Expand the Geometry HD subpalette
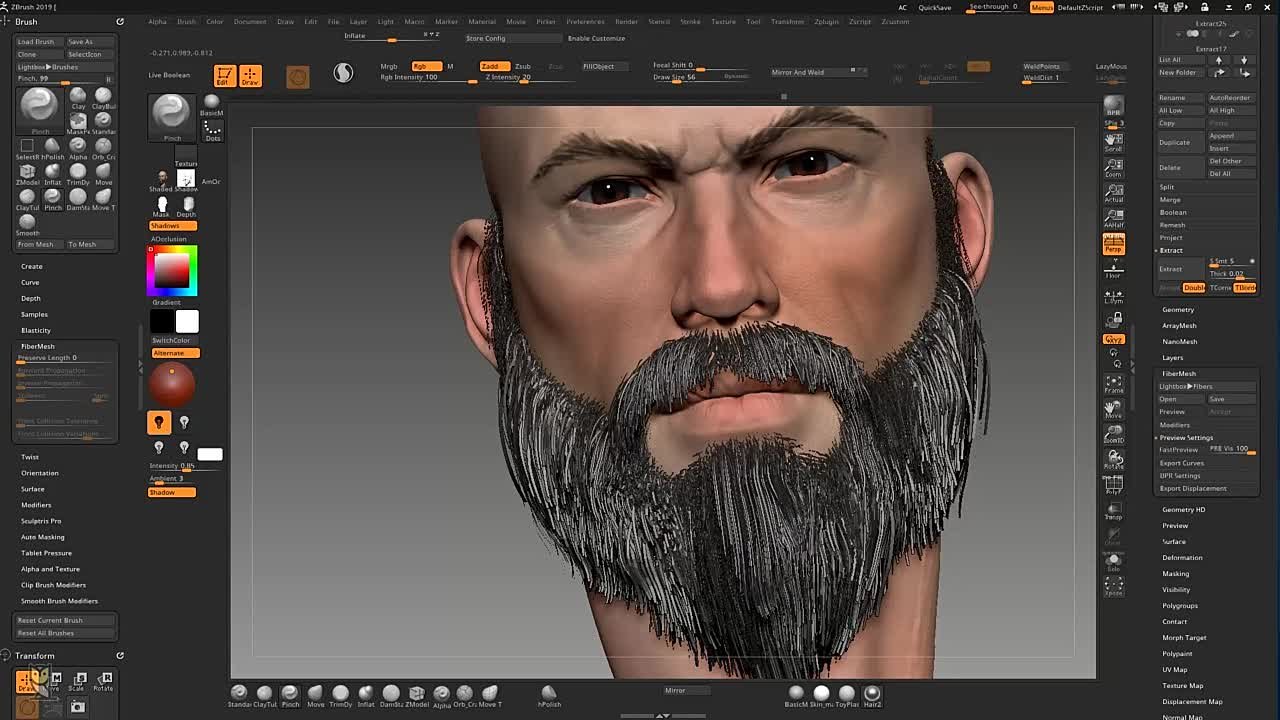Screen dimensions: 1280x720 point(1183,510)
